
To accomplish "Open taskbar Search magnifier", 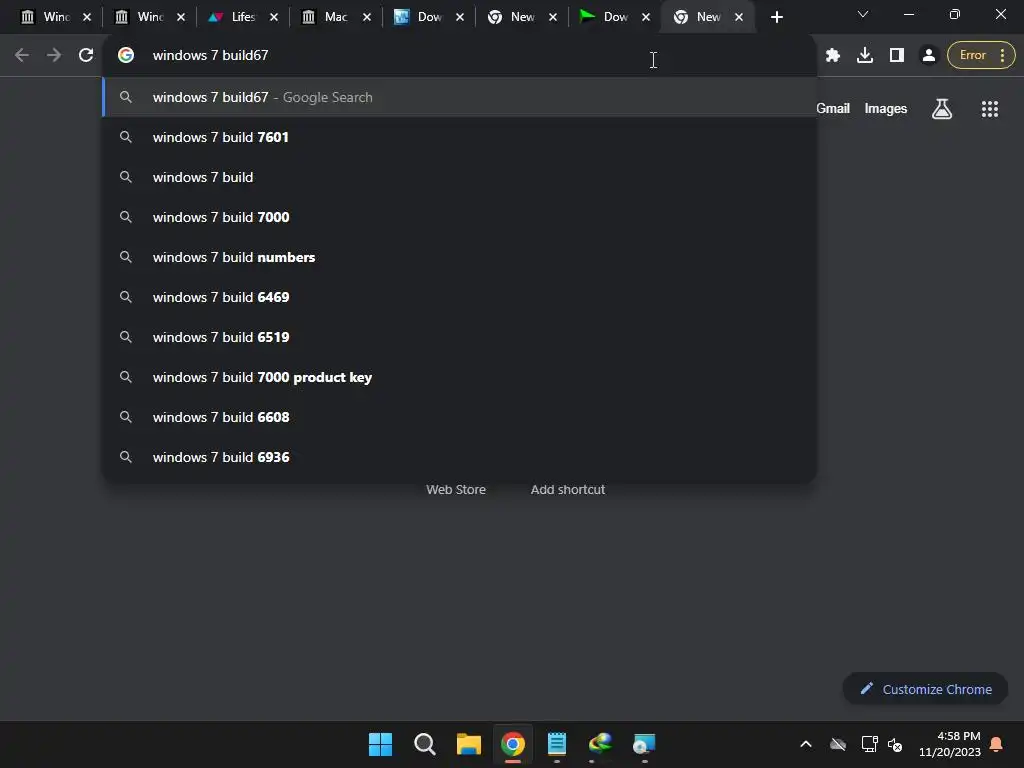I will click(x=424, y=744).
